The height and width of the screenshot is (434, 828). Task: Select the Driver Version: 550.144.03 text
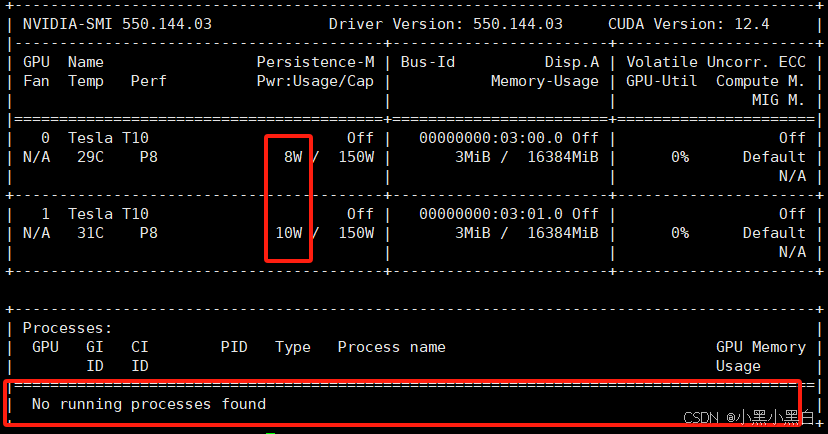click(446, 24)
